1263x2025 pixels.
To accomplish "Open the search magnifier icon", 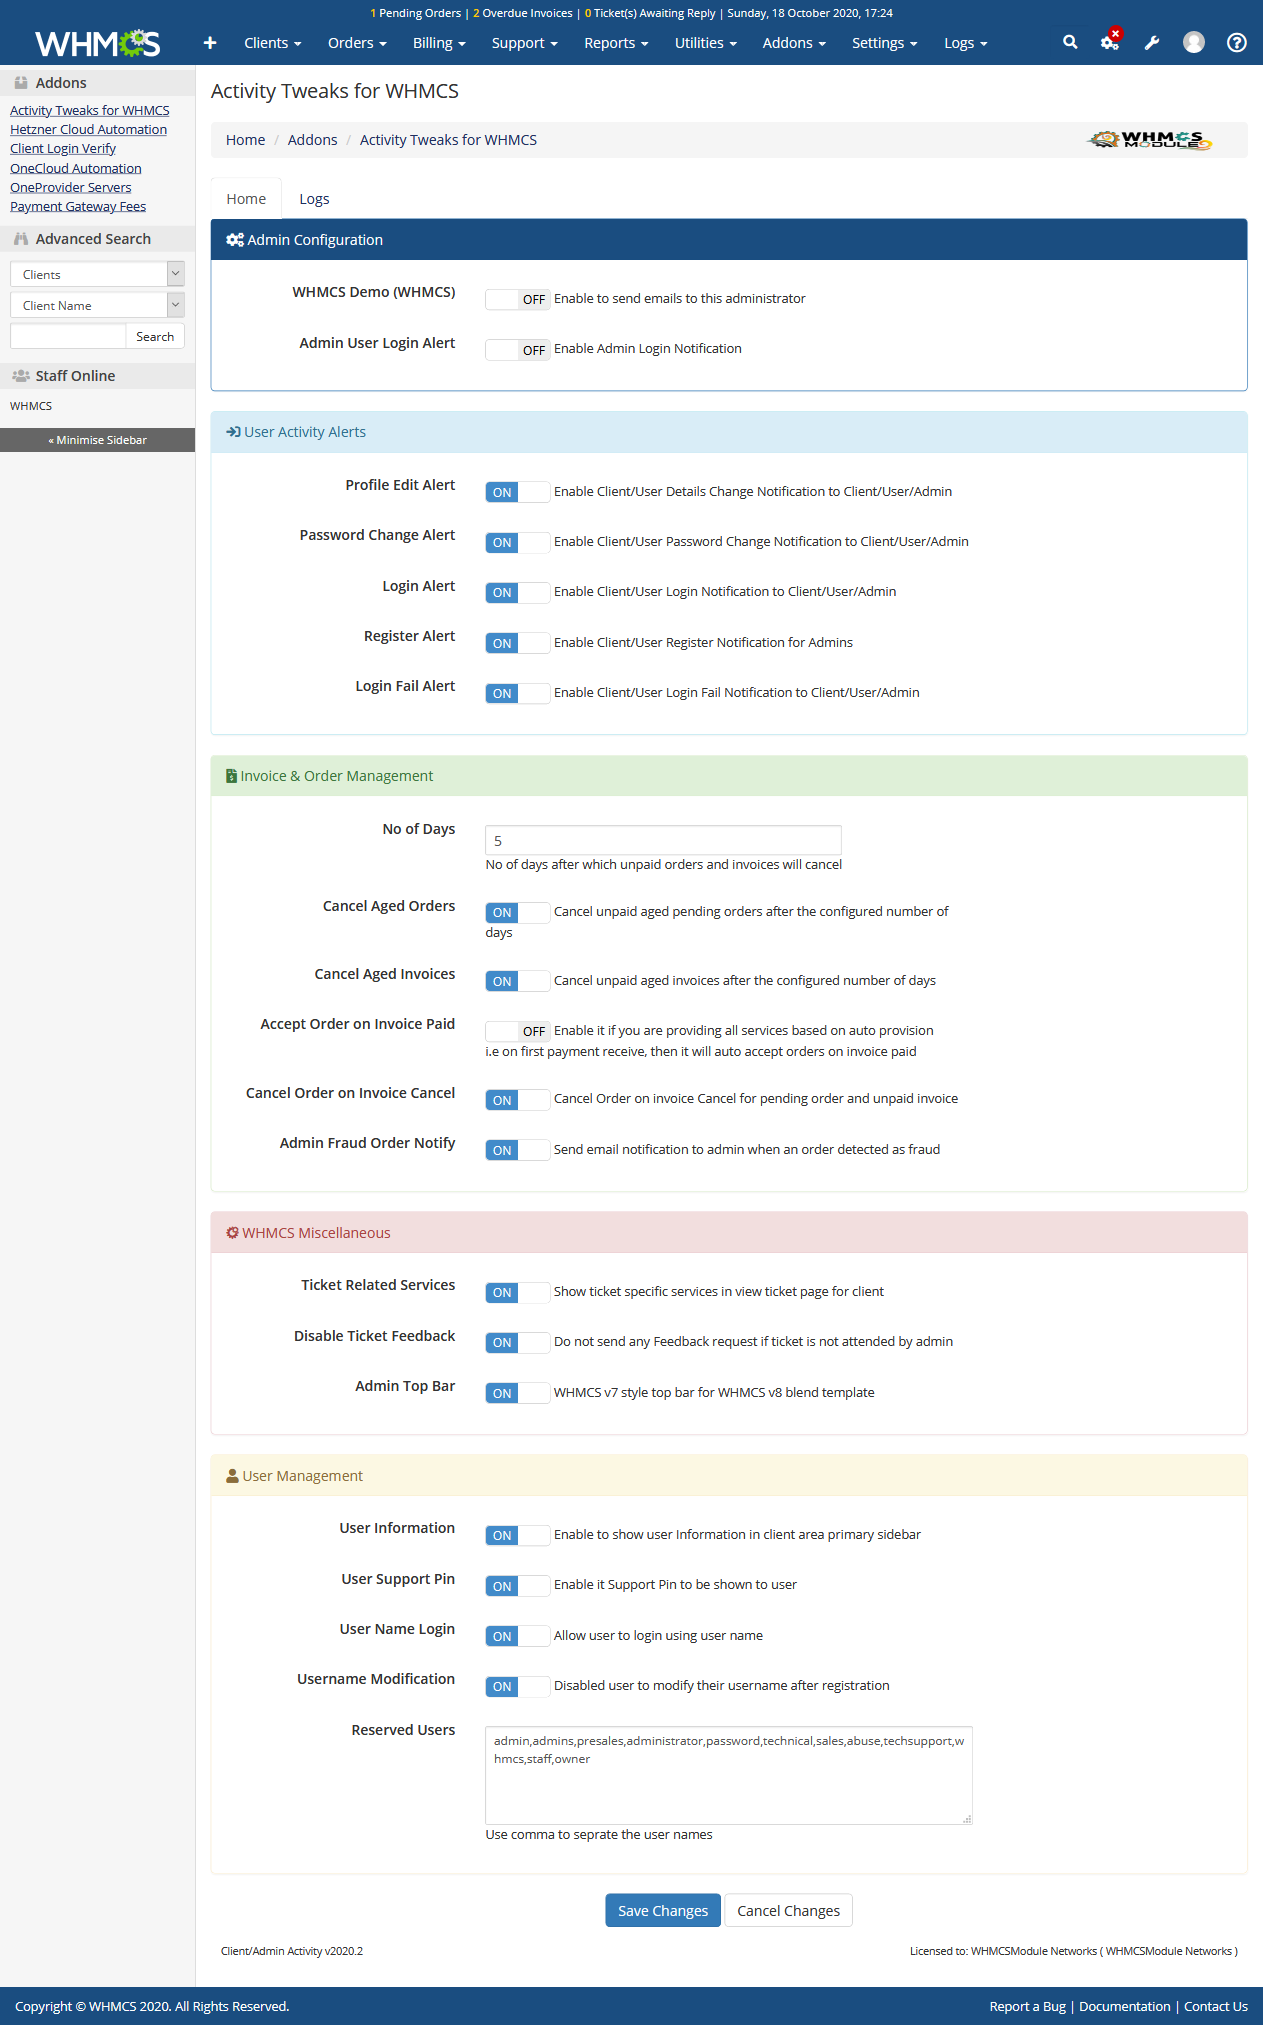I will click(x=1070, y=42).
